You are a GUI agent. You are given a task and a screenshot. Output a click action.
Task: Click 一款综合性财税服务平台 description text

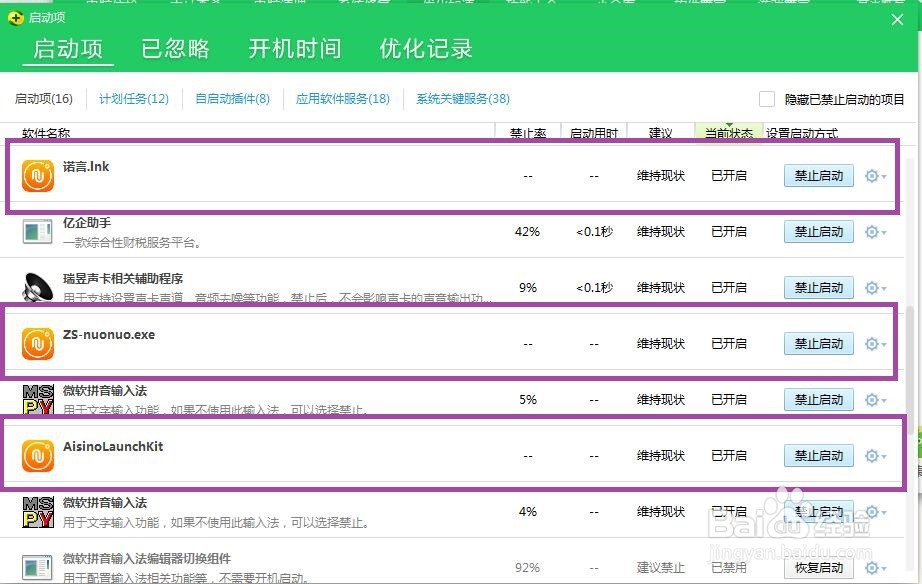pos(132,242)
